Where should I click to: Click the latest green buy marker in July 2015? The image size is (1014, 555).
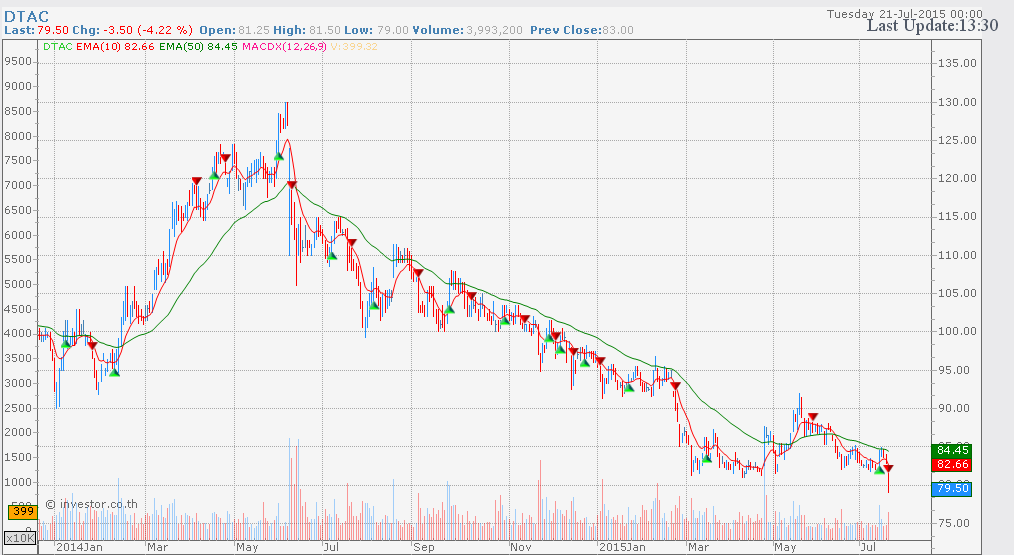pos(879,470)
